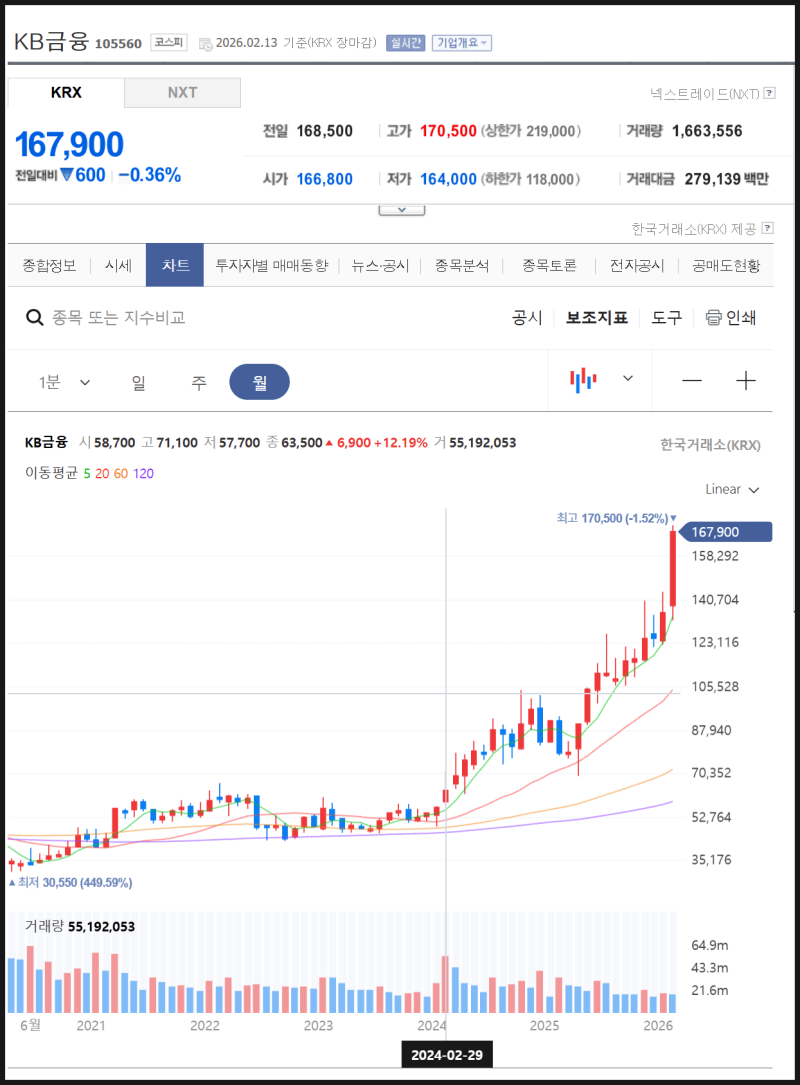The height and width of the screenshot is (1085, 800).
Task: Open the 보조지표 indicators menu
Action: click(597, 318)
